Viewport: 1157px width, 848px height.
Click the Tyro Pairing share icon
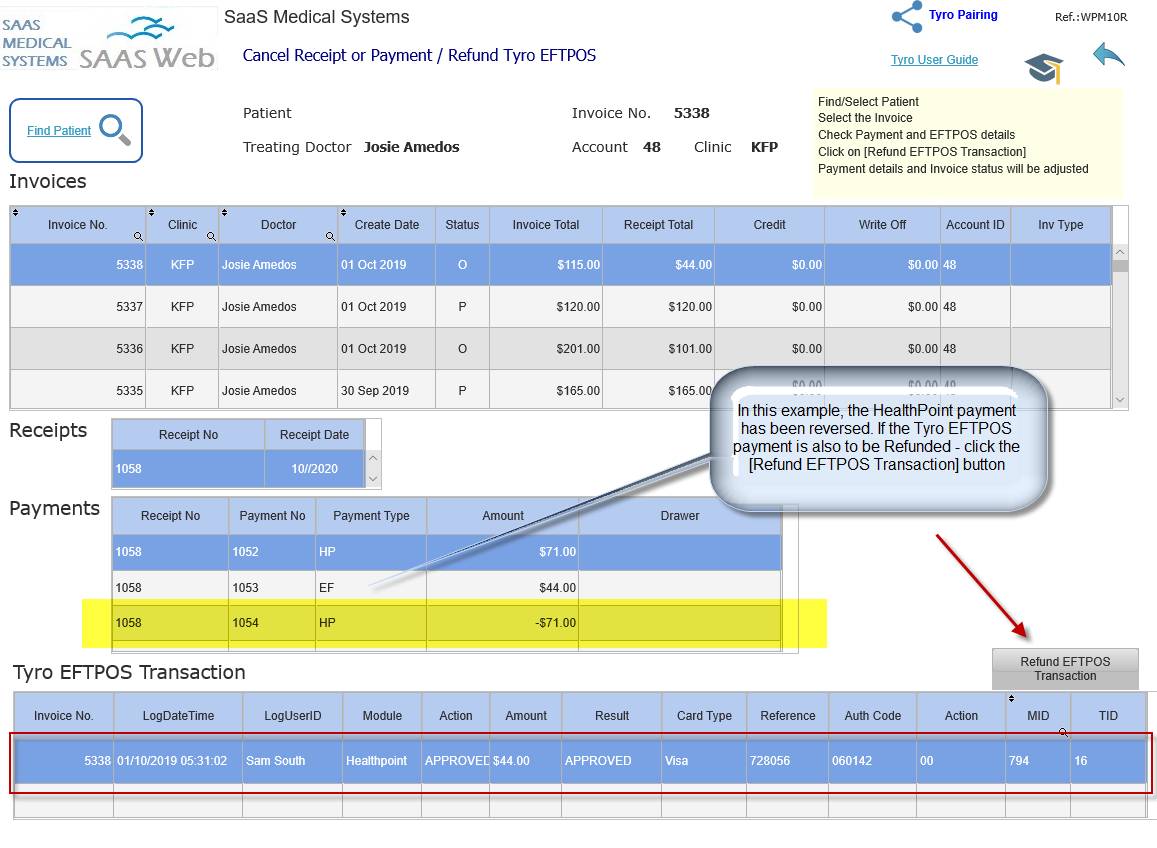(x=907, y=16)
